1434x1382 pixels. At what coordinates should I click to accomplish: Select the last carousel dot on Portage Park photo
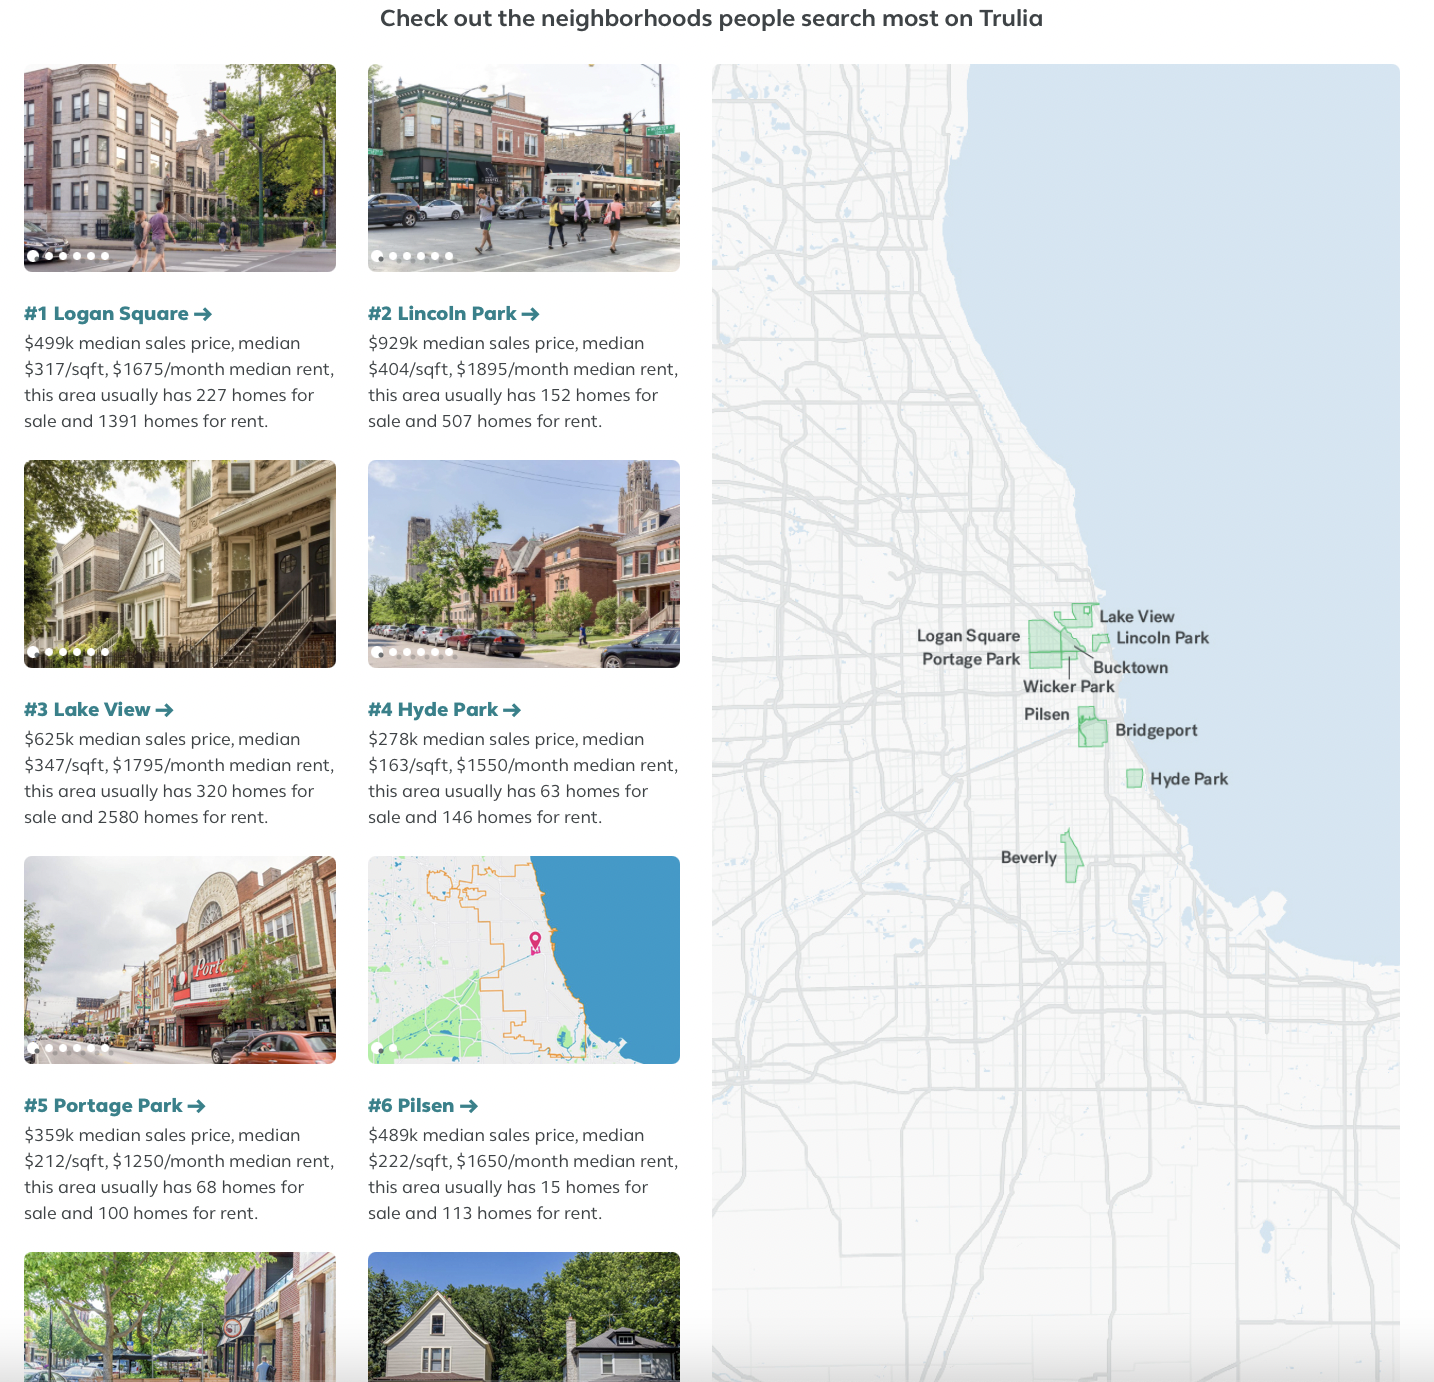click(105, 1048)
